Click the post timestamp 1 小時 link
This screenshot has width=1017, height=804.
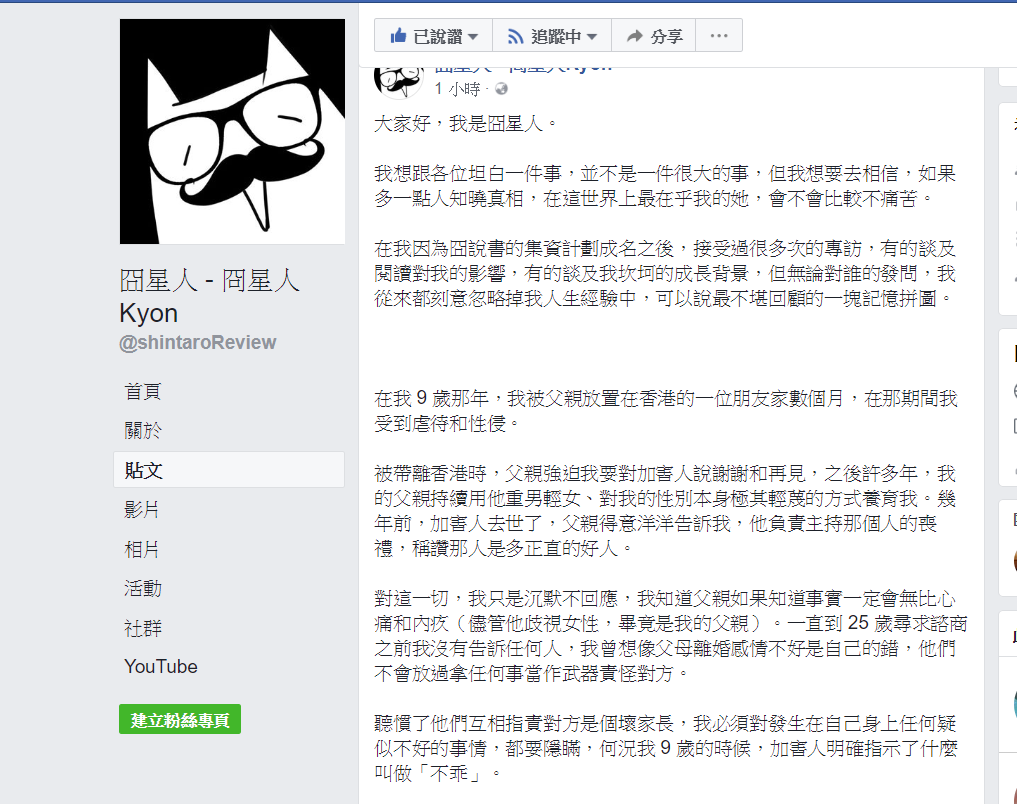pos(457,89)
